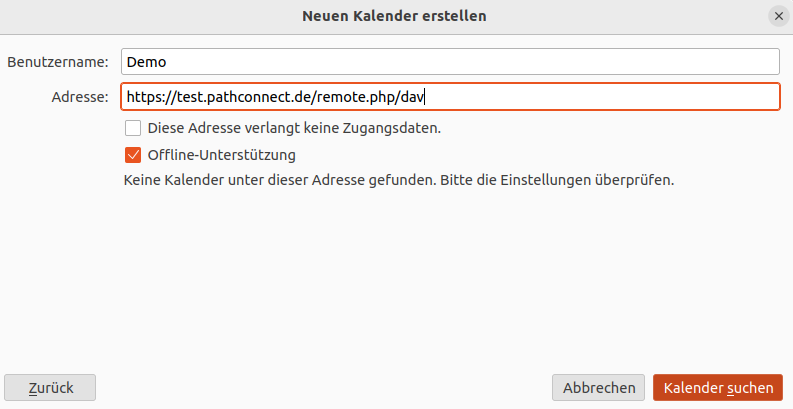
Task: Click the 'Benutzername:' field label
Action: pyautogui.click(x=58, y=62)
